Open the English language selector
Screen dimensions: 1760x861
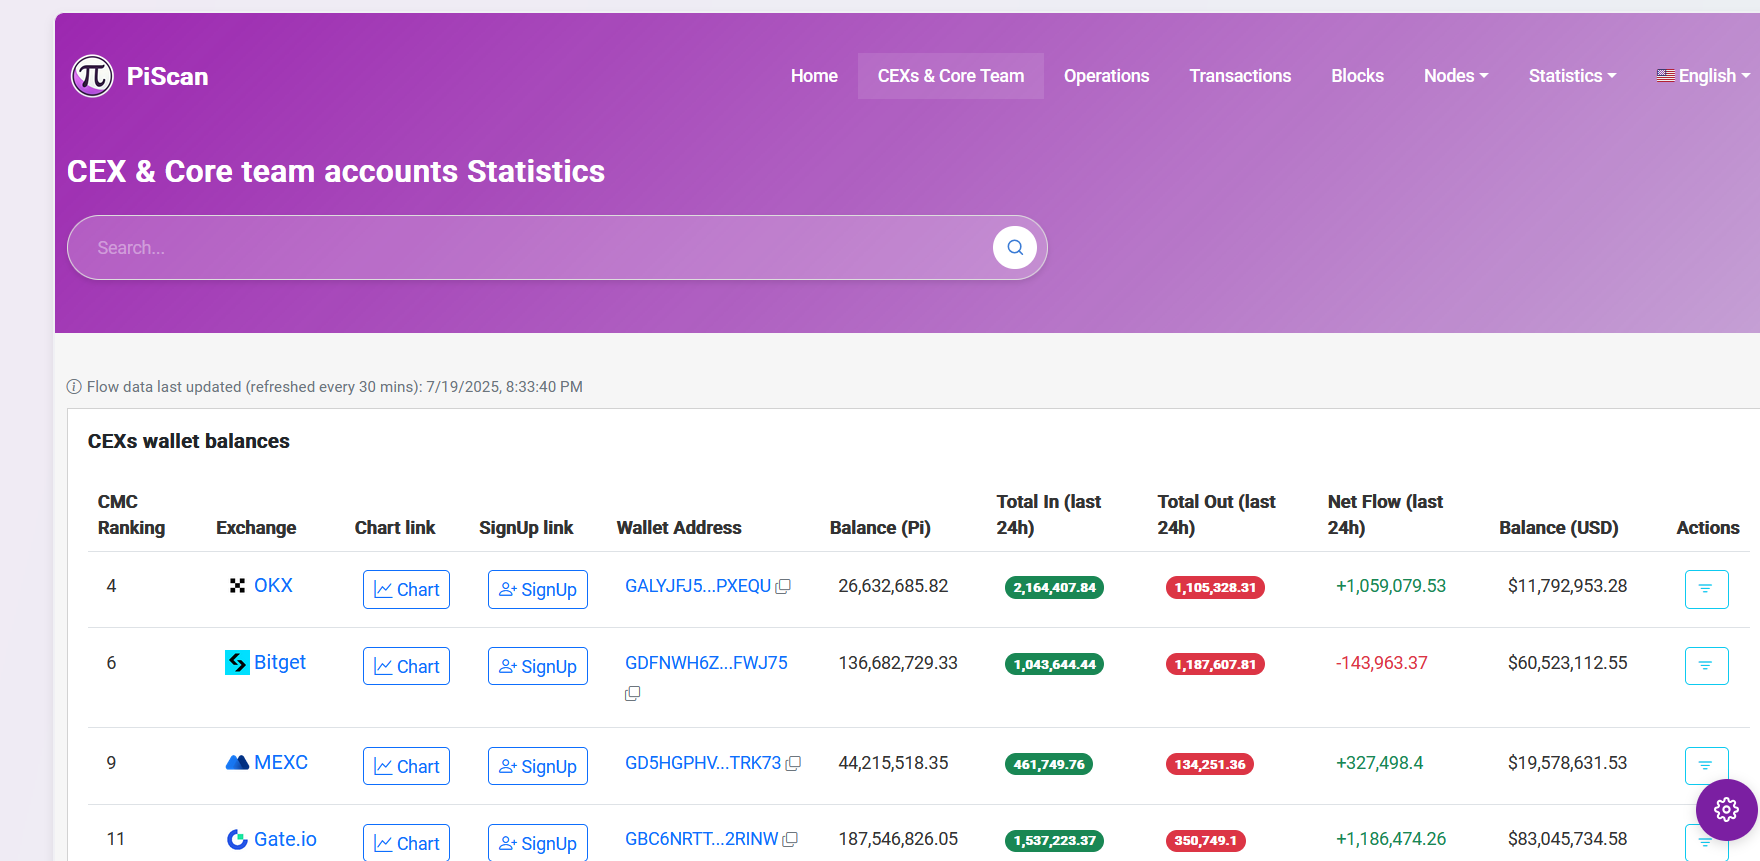pyautogui.click(x=1703, y=76)
